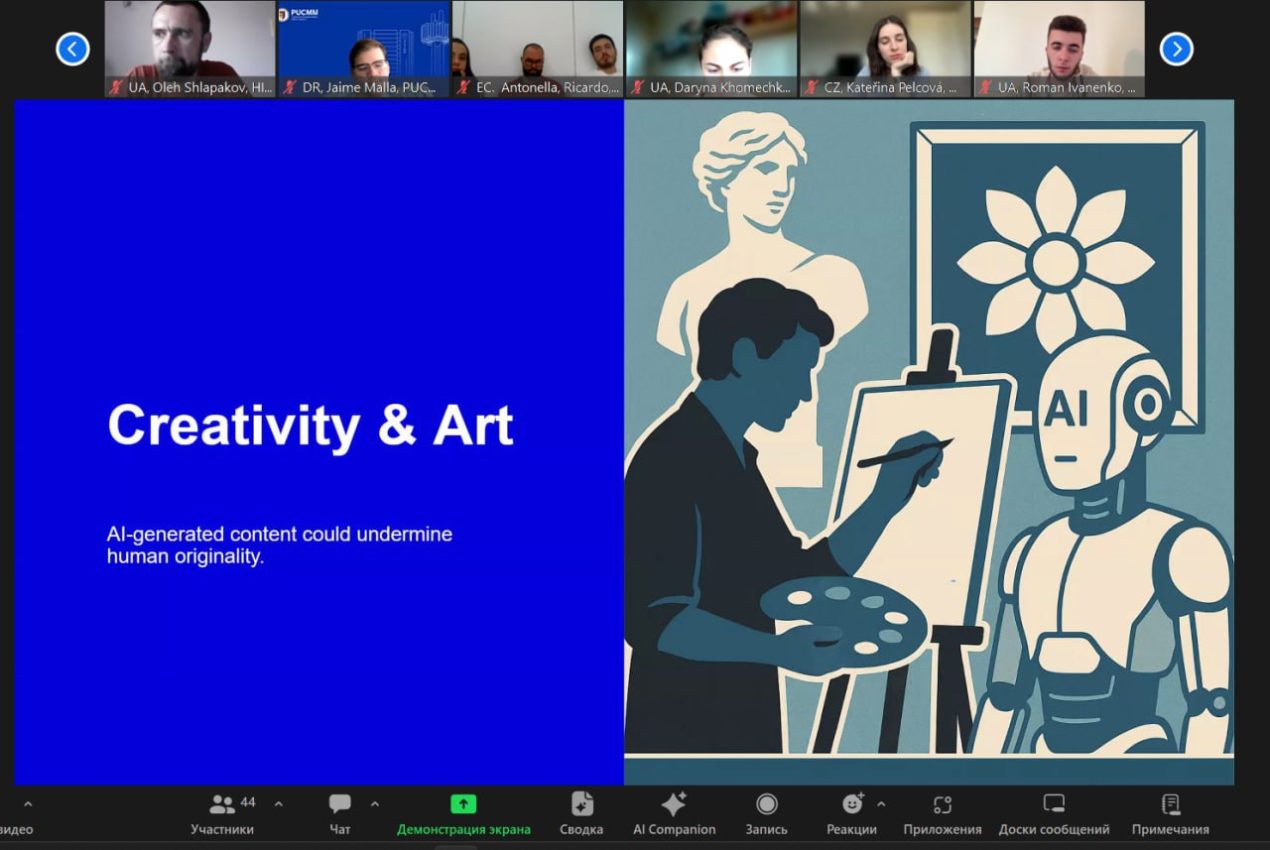Expand the chevron next to Чат

[375, 804]
